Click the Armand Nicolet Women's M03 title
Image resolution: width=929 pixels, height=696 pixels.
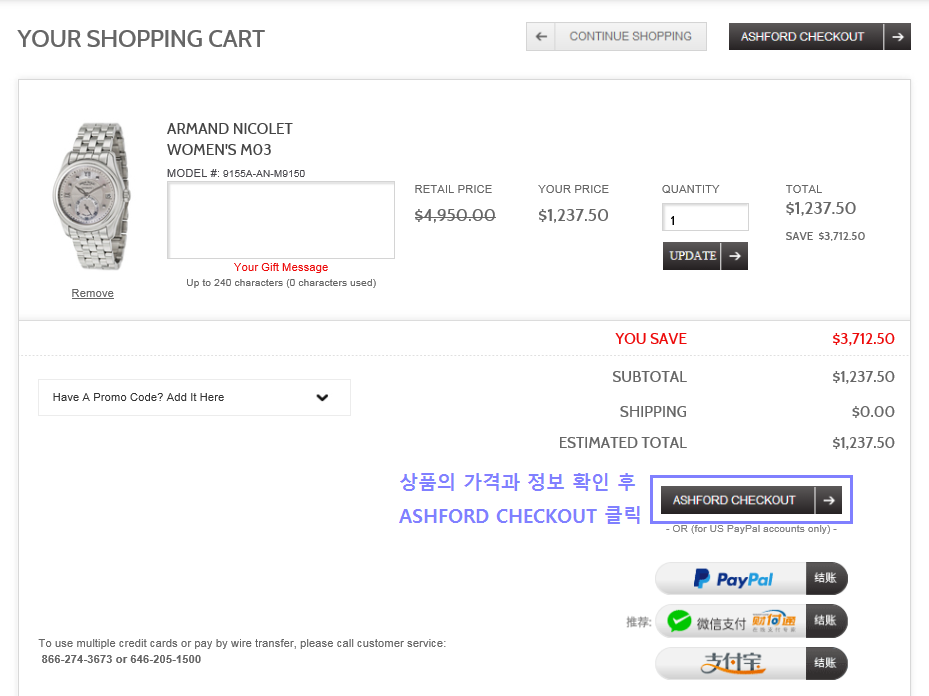pyautogui.click(x=229, y=139)
